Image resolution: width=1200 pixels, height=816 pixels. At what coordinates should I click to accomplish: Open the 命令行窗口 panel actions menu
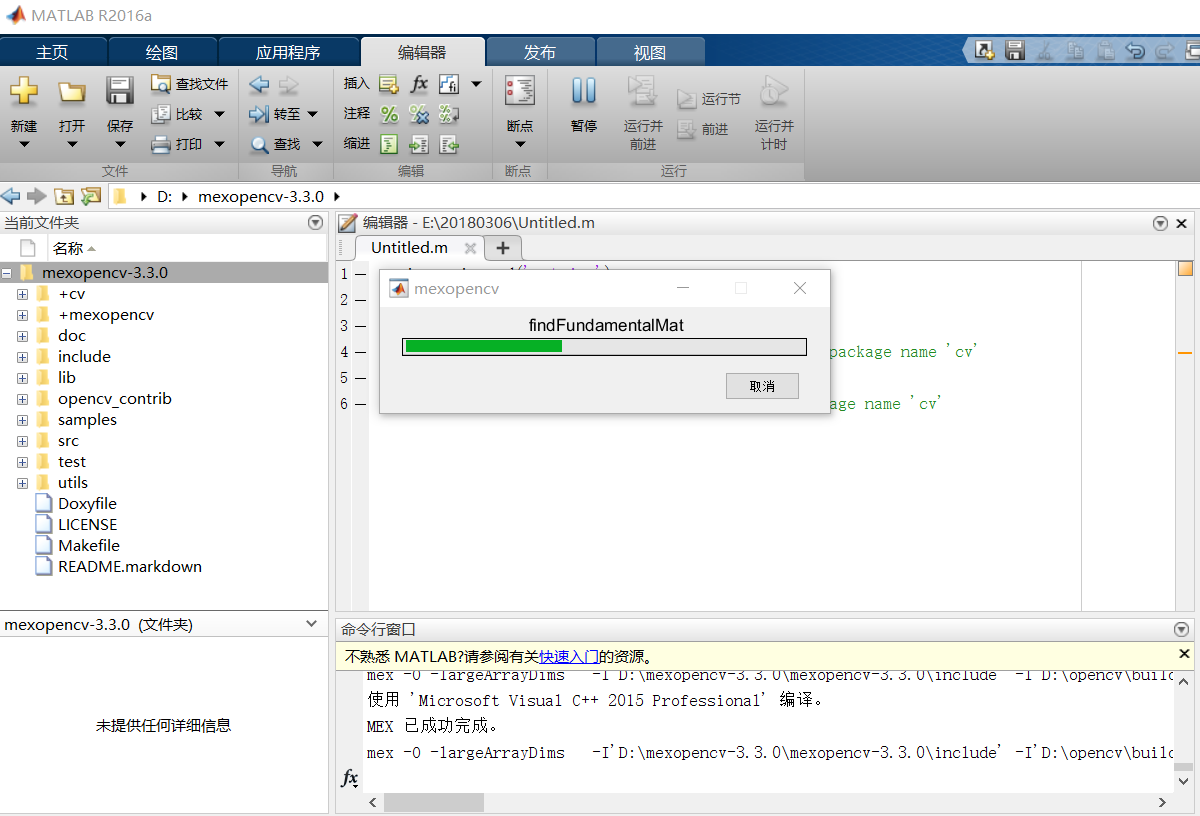coord(1182,629)
